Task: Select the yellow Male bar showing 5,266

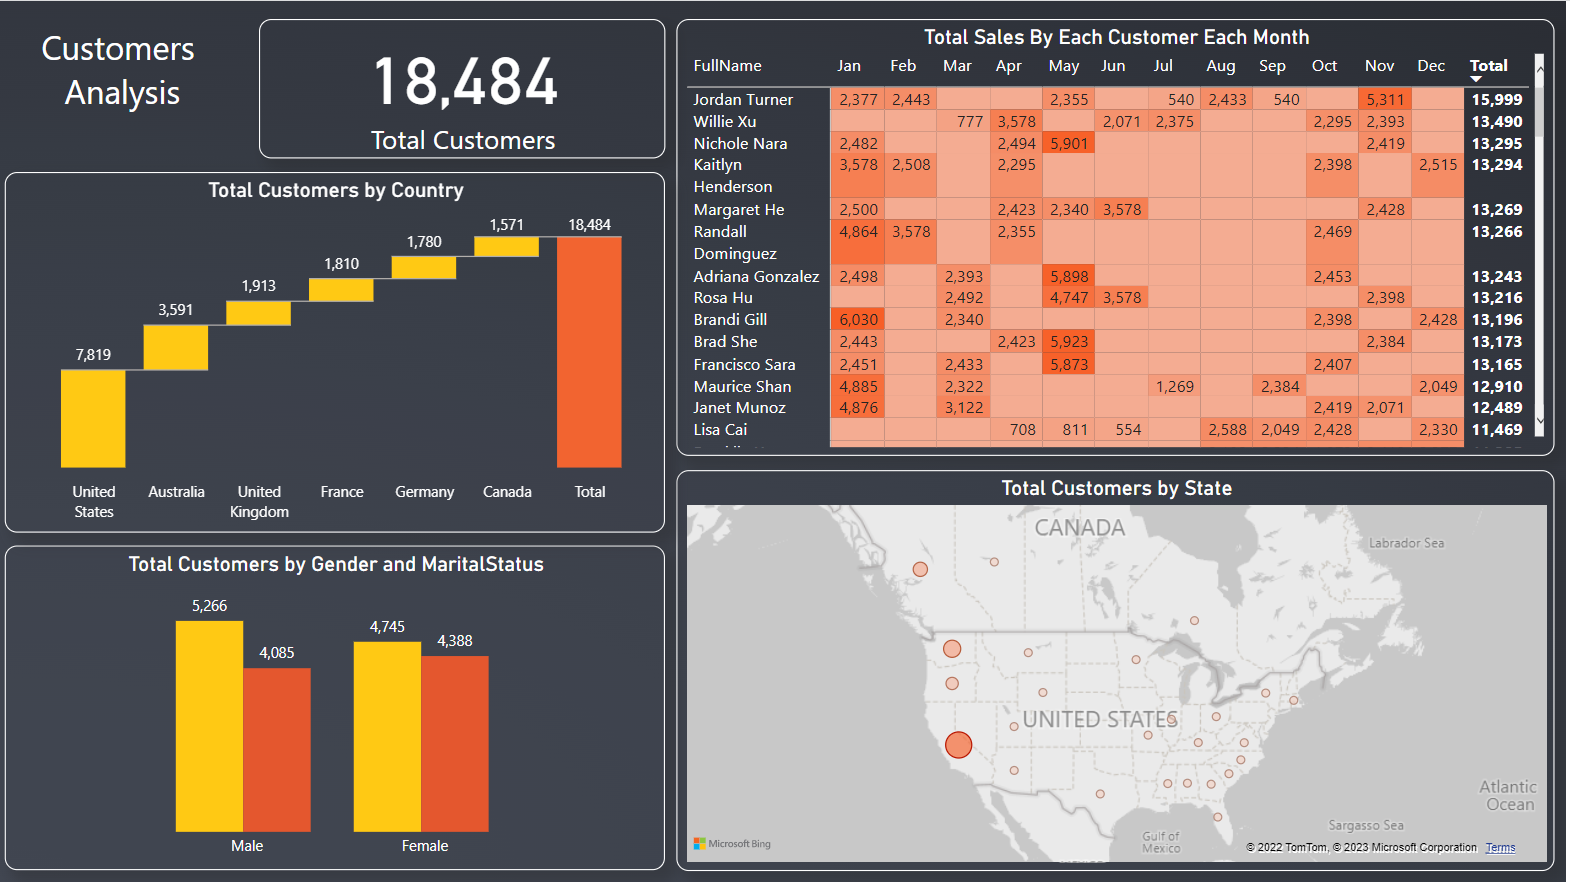Action: pyautogui.click(x=209, y=725)
